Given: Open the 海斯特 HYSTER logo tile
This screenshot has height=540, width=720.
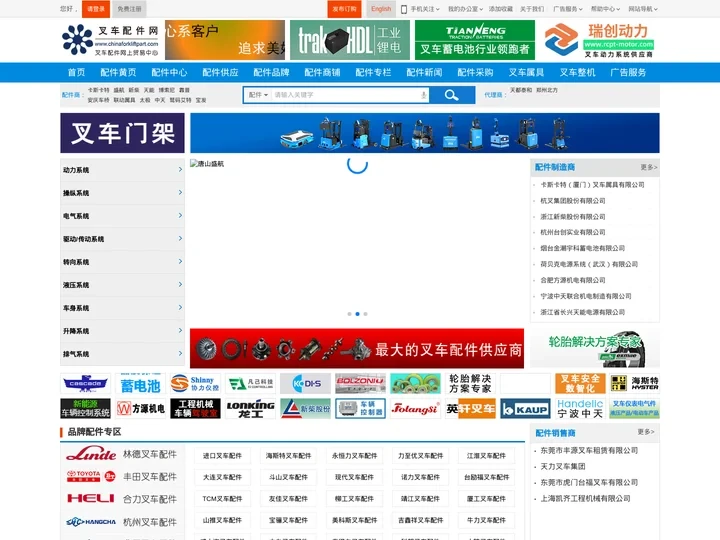Looking at the screenshot, I should coord(635,383).
